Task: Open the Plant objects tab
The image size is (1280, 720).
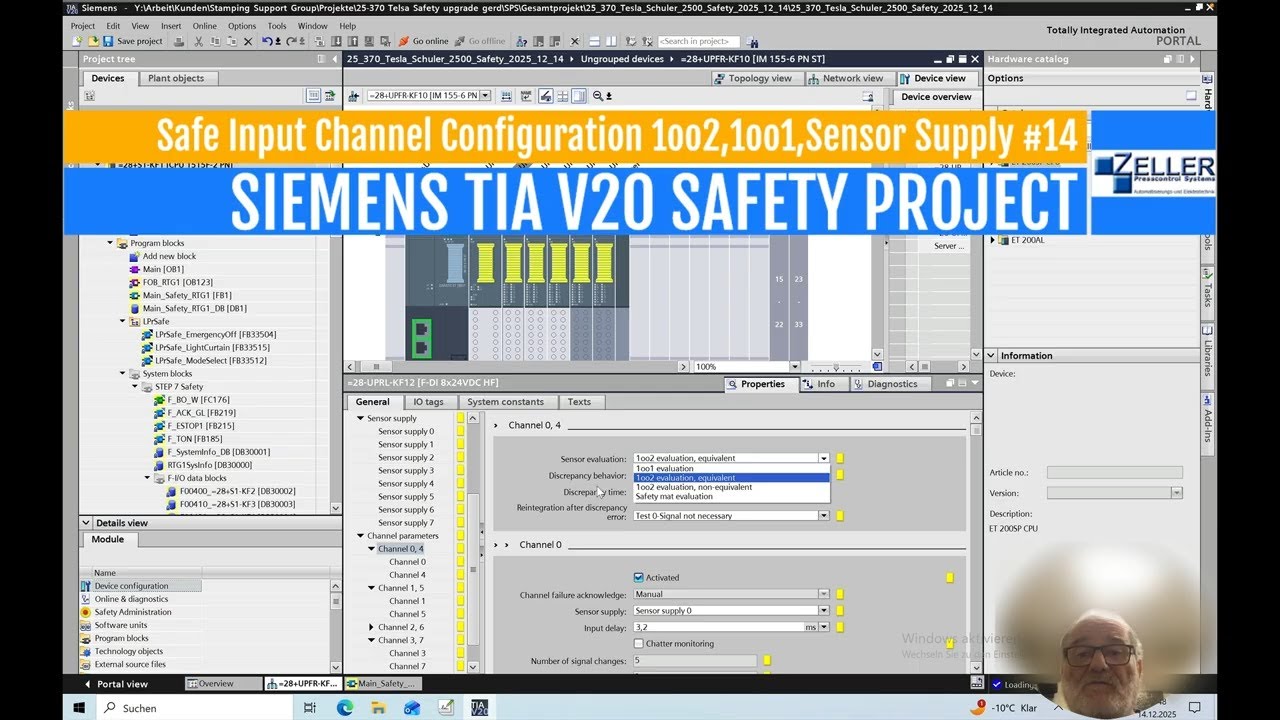Action: pyautogui.click(x=176, y=78)
